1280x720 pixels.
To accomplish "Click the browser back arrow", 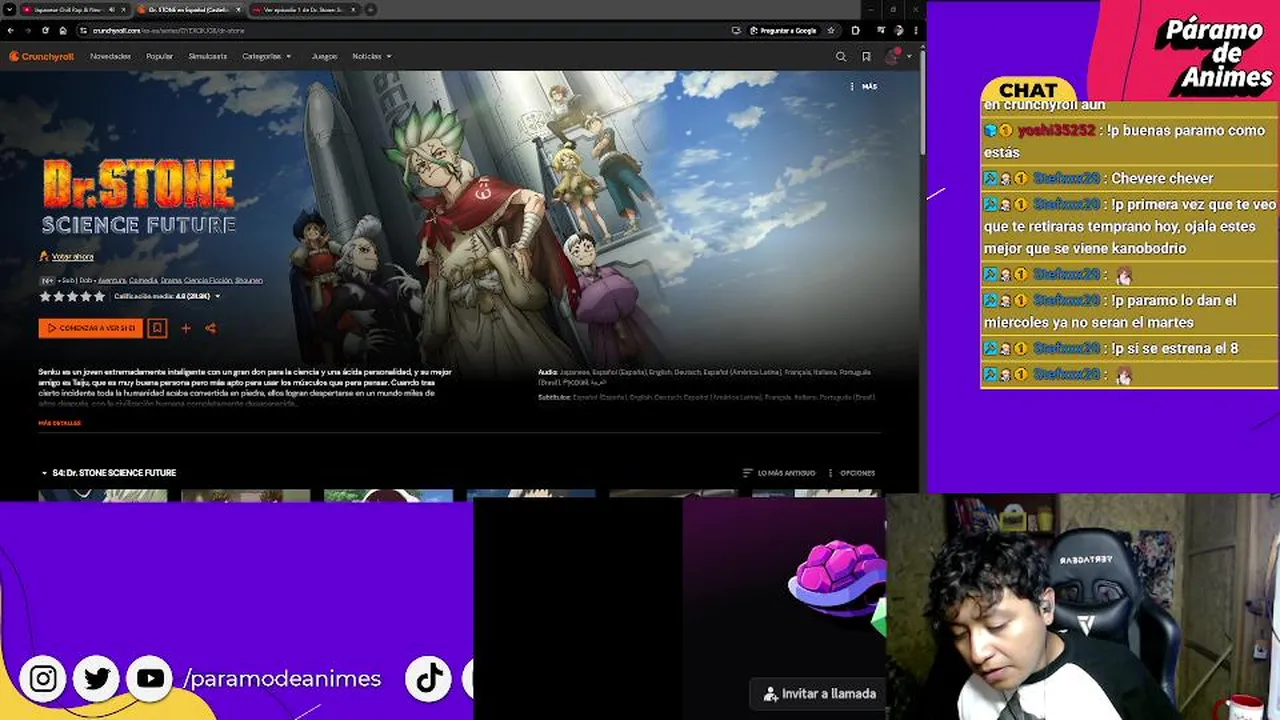I will [x=10, y=30].
